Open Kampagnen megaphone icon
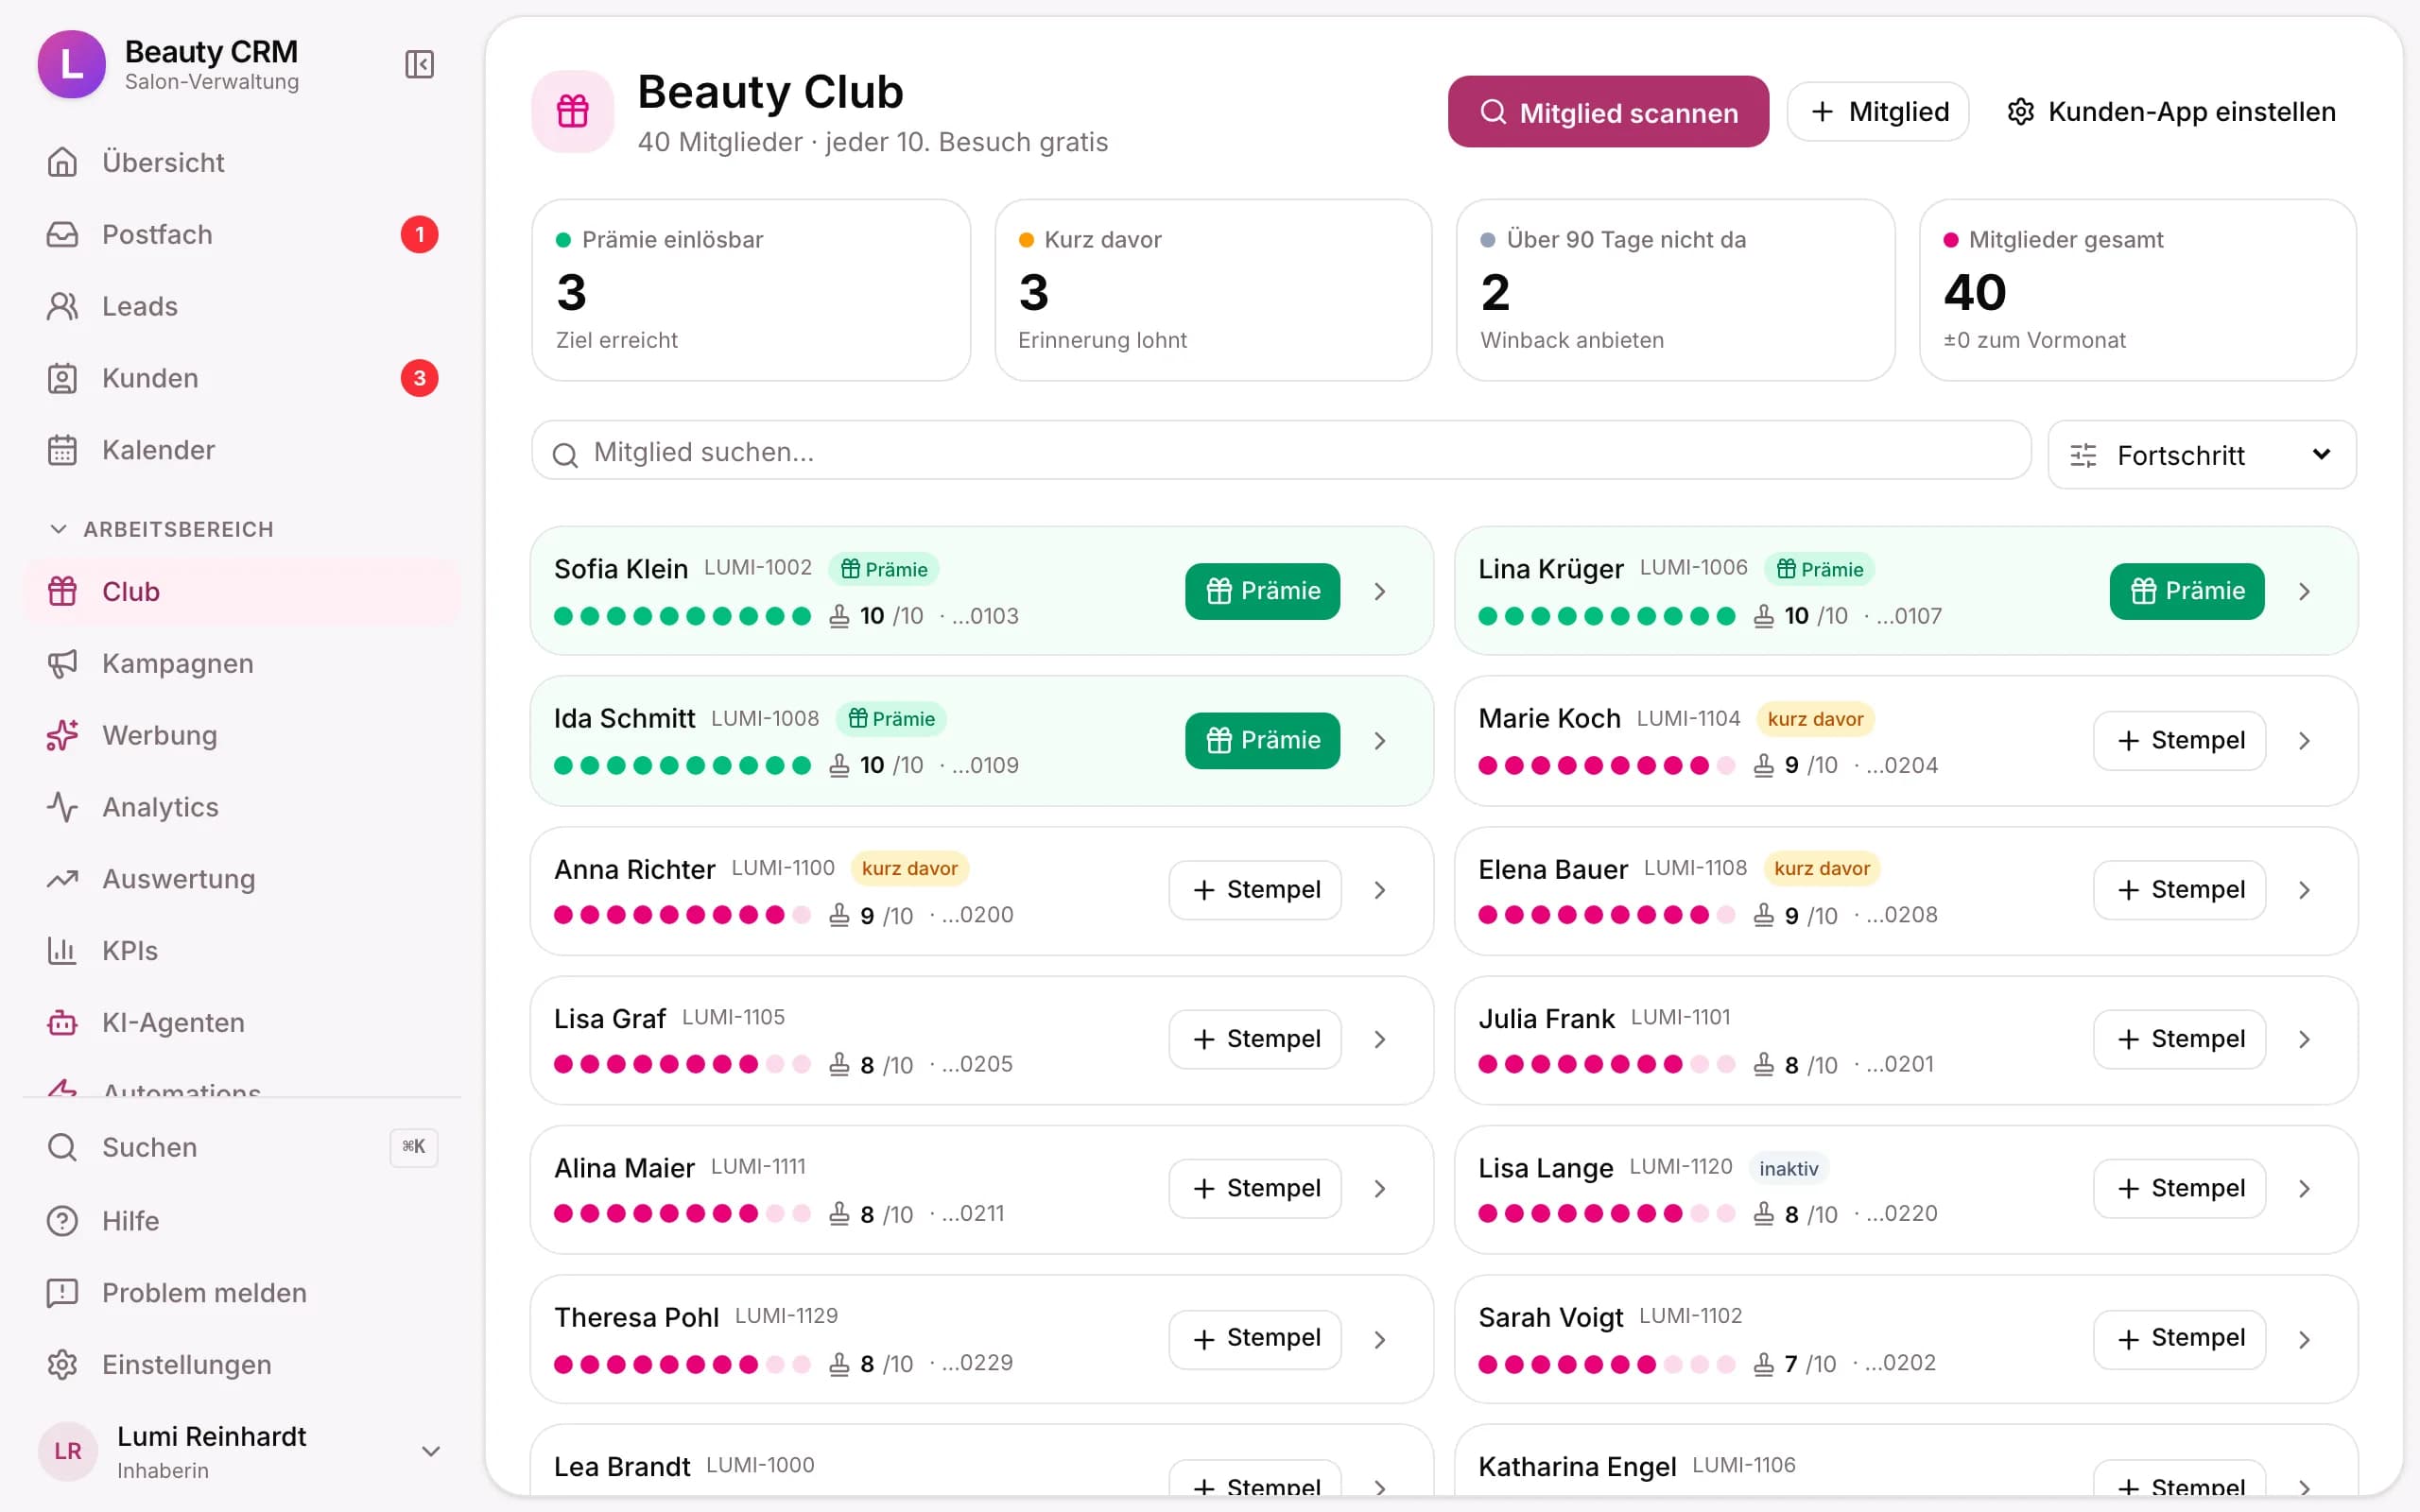Viewport: 2420px width, 1512px height. (62, 663)
